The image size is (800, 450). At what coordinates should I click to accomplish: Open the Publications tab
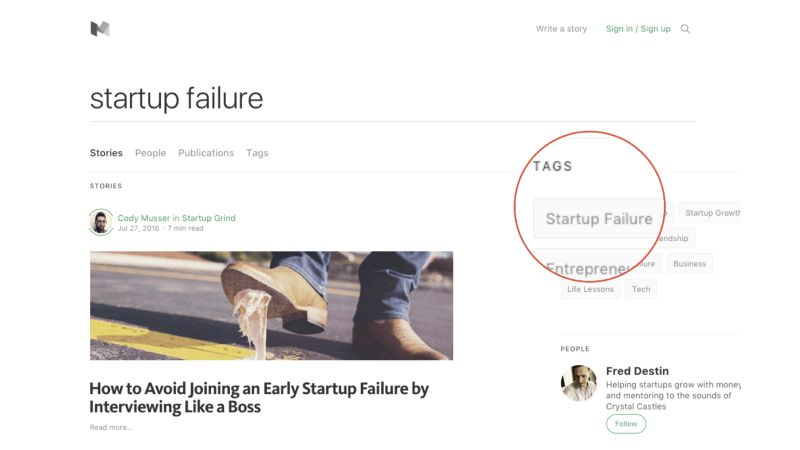click(x=206, y=153)
